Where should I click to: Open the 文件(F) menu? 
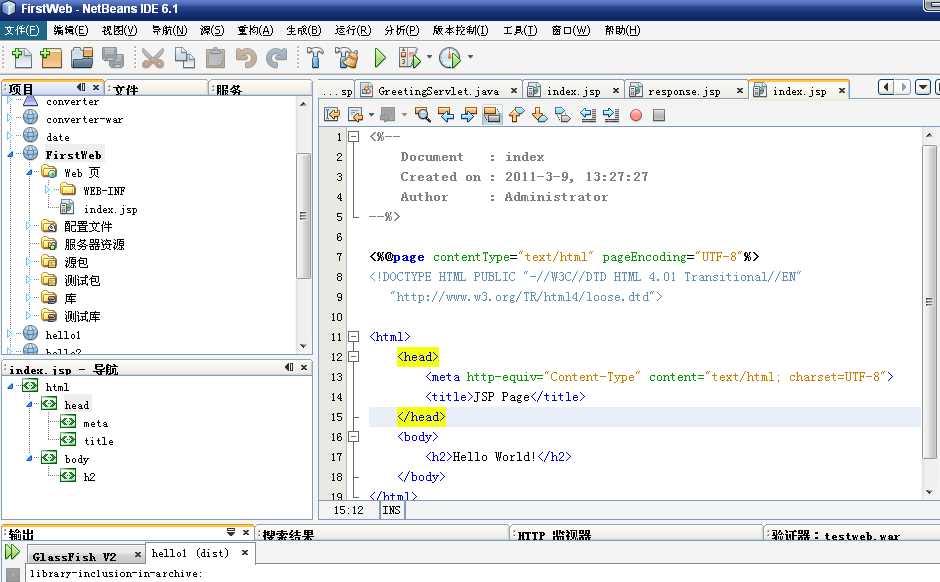pyautogui.click(x=22, y=30)
